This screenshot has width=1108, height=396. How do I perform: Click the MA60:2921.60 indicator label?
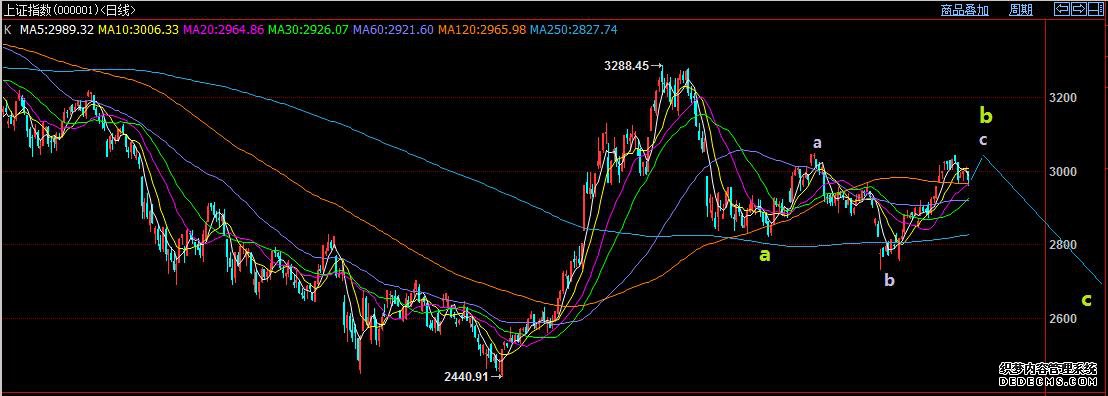coord(393,30)
